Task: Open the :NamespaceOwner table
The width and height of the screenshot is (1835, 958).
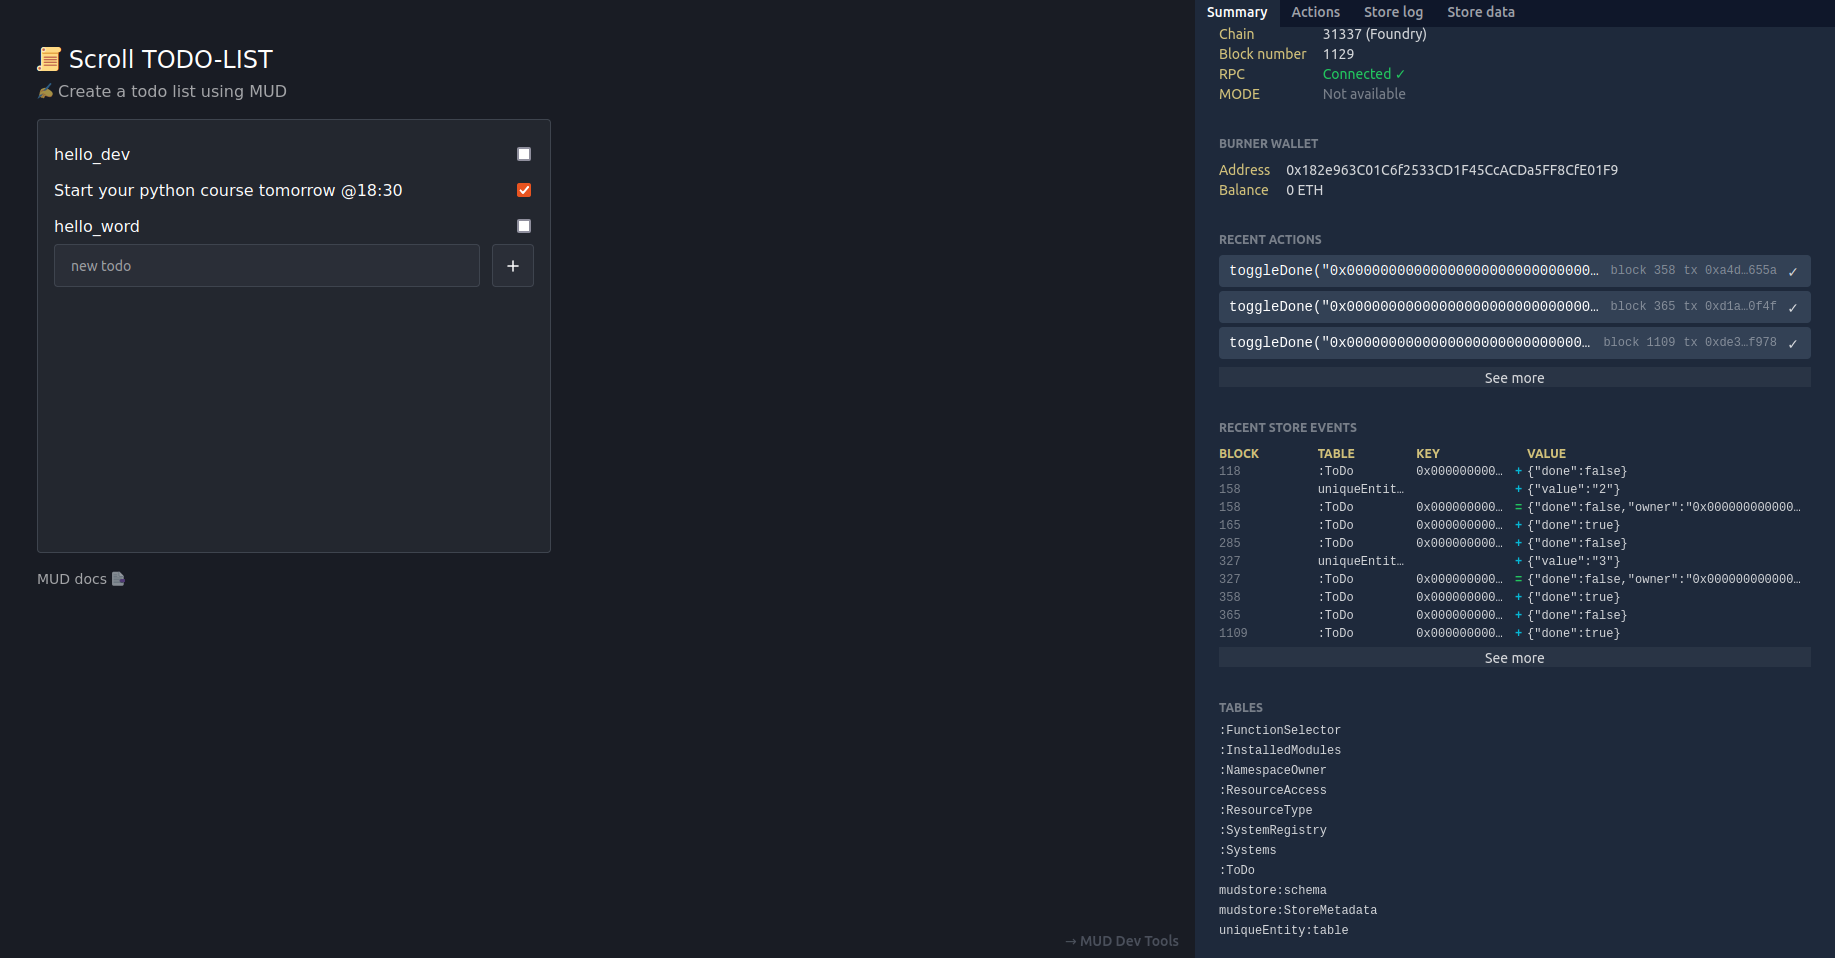Action: pyautogui.click(x=1273, y=770)
